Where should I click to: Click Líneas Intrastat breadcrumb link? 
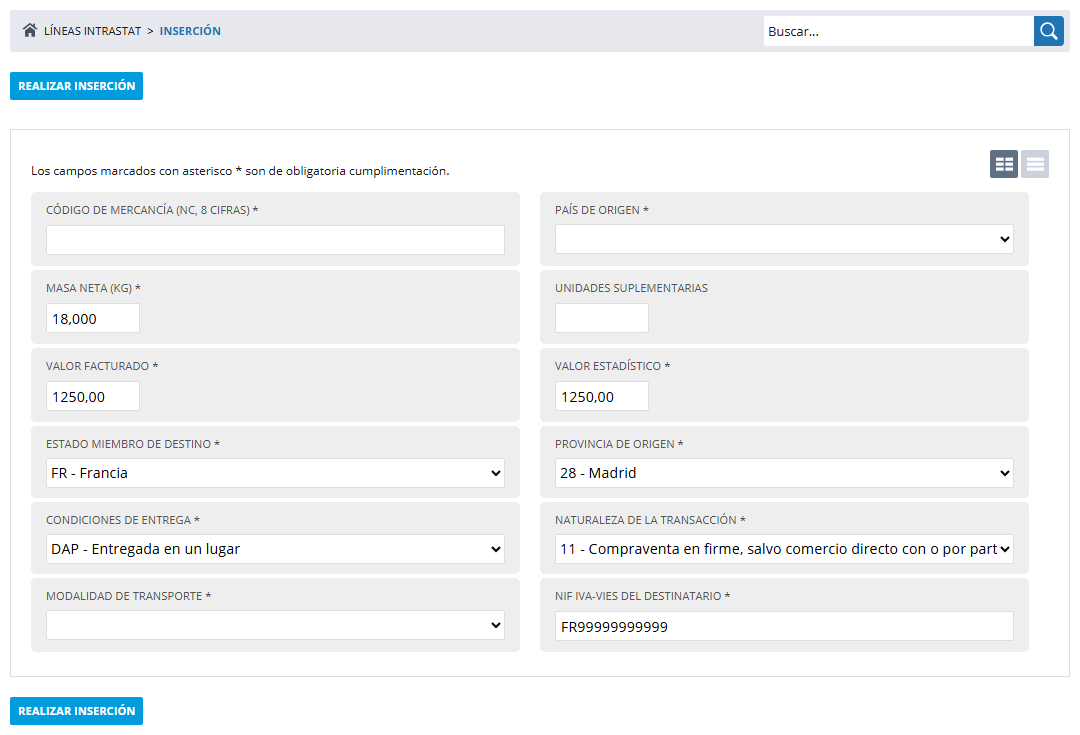coord(92,31)
